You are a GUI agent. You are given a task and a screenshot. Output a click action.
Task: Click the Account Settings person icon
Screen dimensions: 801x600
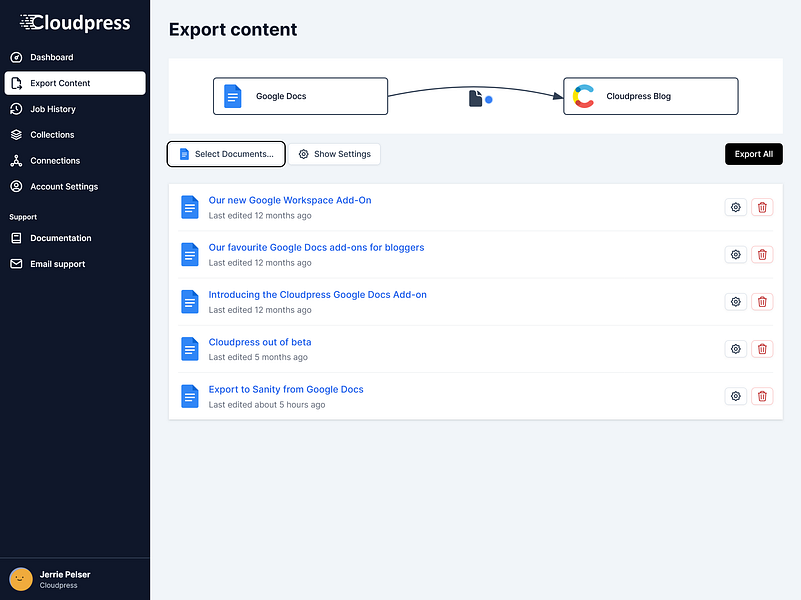click(16, 186)
